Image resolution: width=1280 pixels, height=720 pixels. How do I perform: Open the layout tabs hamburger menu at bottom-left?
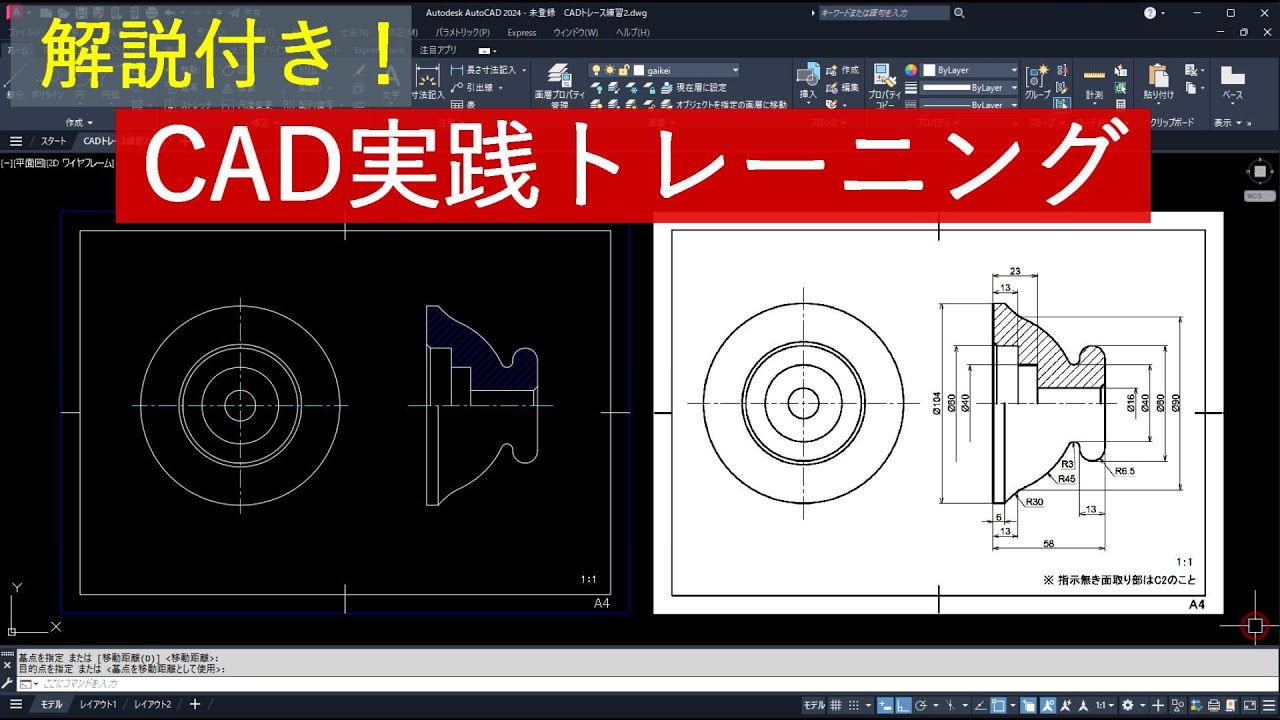pyautogui.click(x=16, y=704)
